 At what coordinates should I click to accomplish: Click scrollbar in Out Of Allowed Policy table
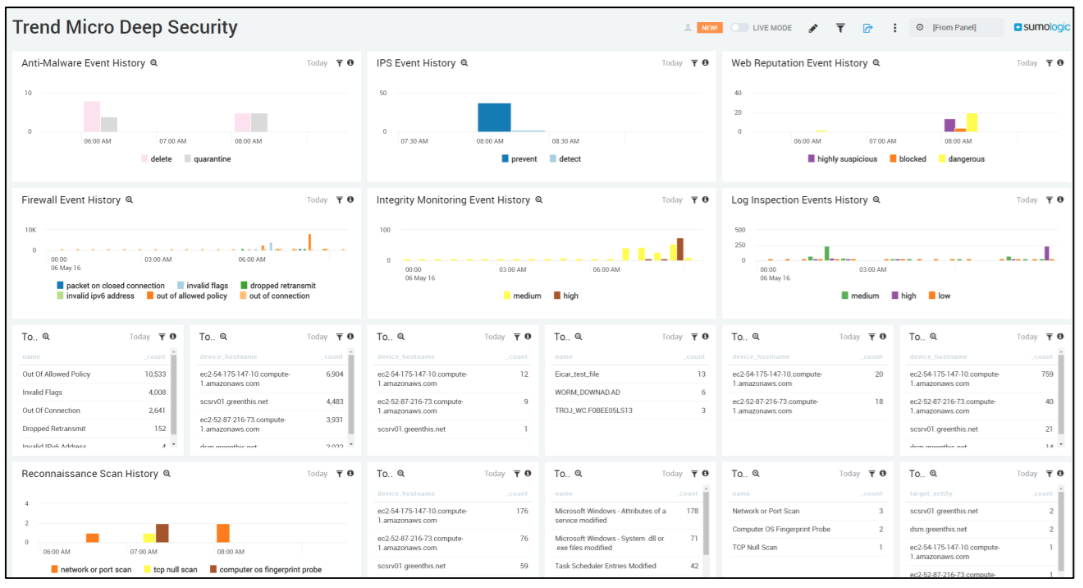coord(173,397)
